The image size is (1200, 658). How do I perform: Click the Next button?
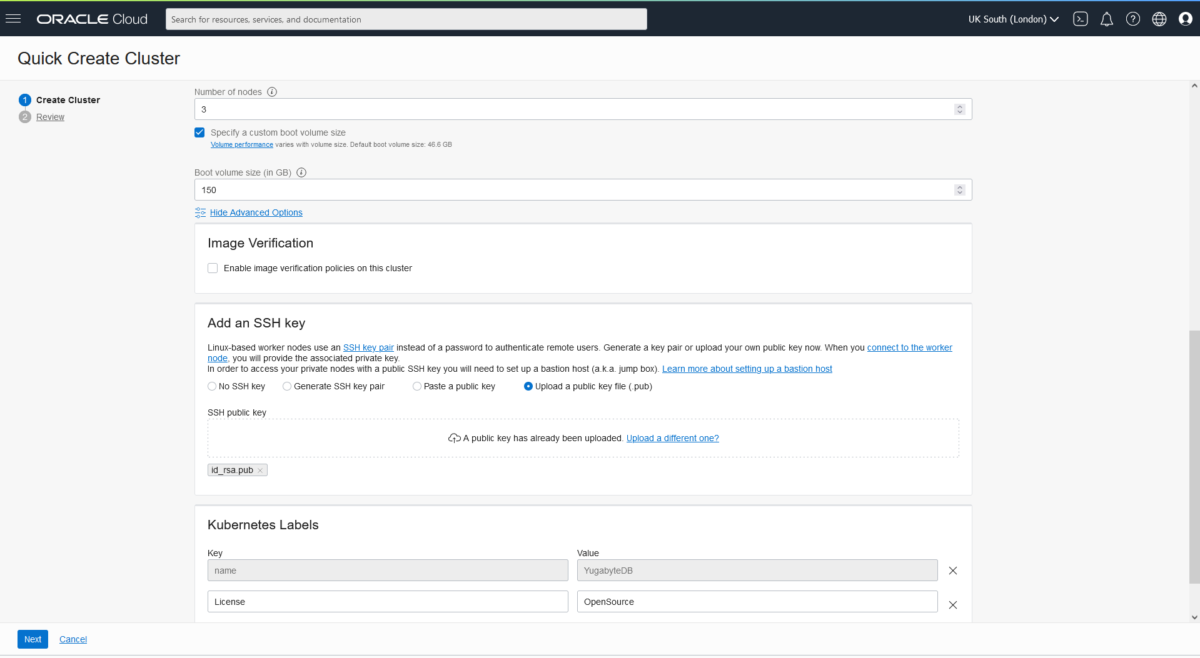(31, 638)
